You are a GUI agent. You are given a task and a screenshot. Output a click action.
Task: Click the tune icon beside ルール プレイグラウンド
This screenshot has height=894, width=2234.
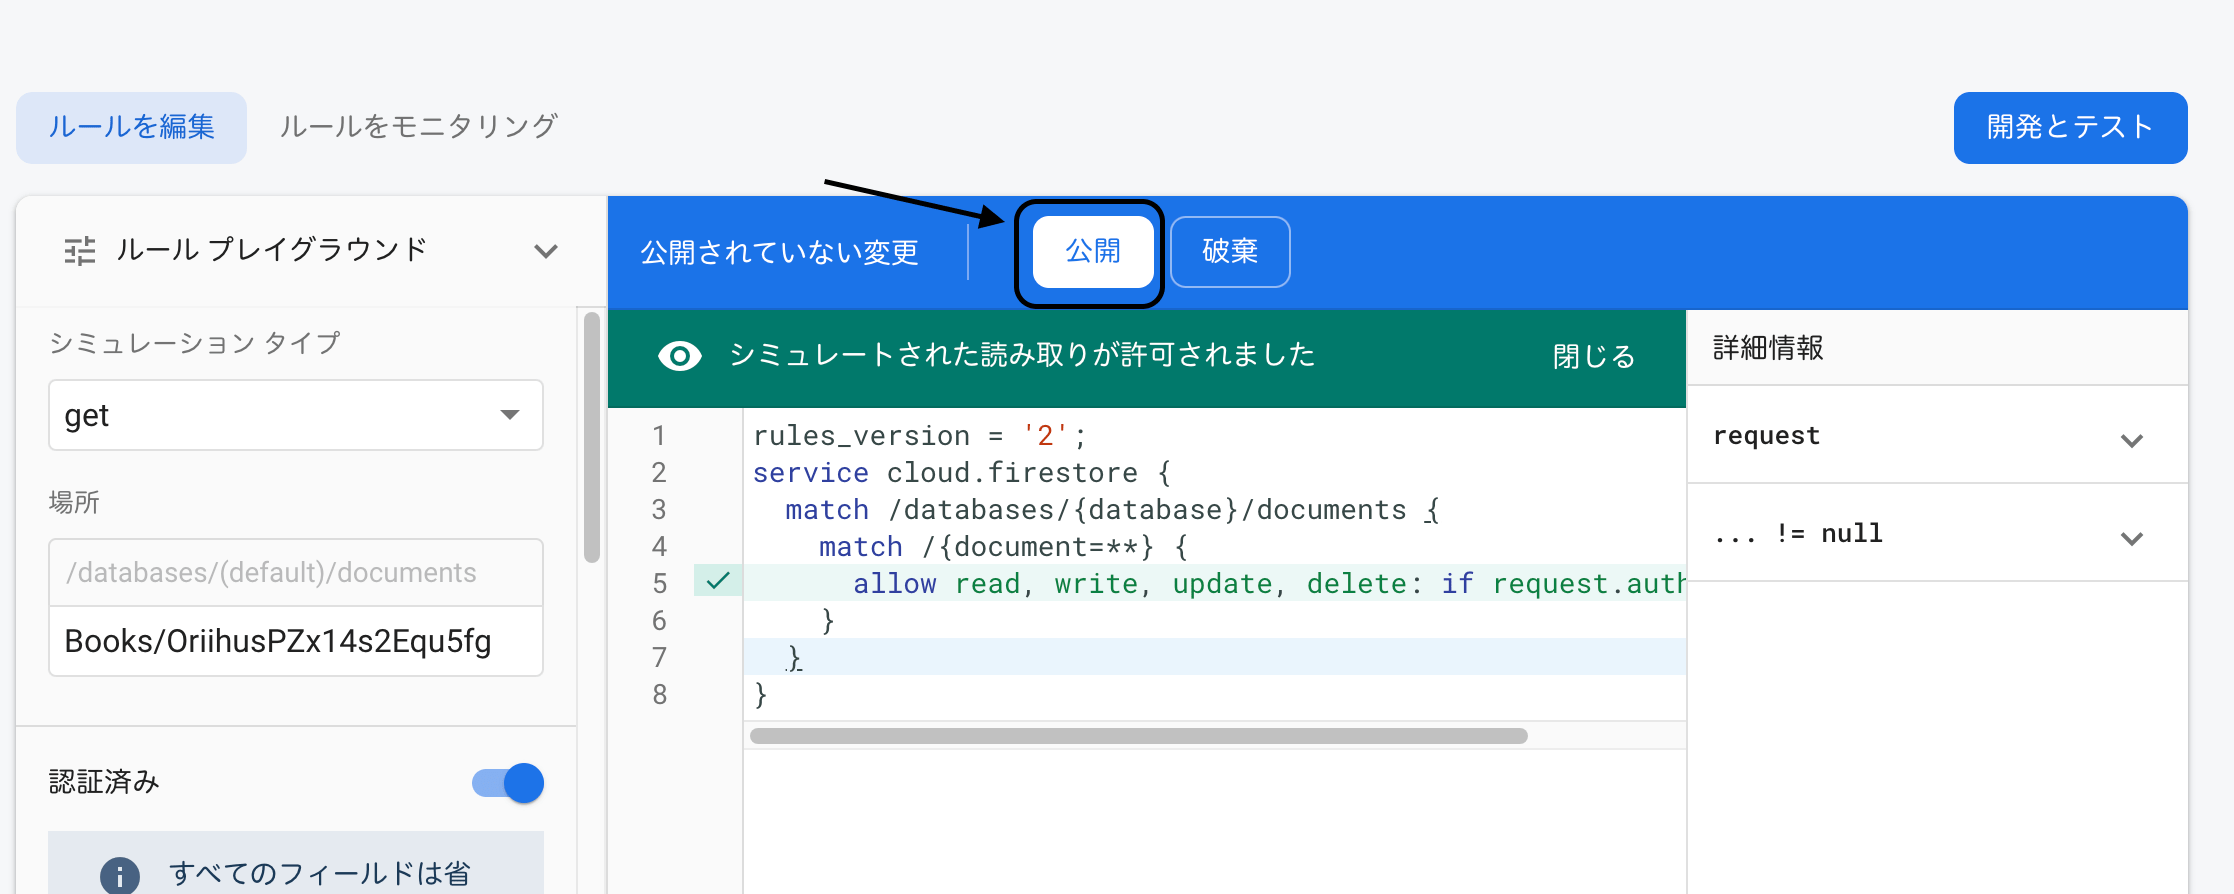[80, 250]
